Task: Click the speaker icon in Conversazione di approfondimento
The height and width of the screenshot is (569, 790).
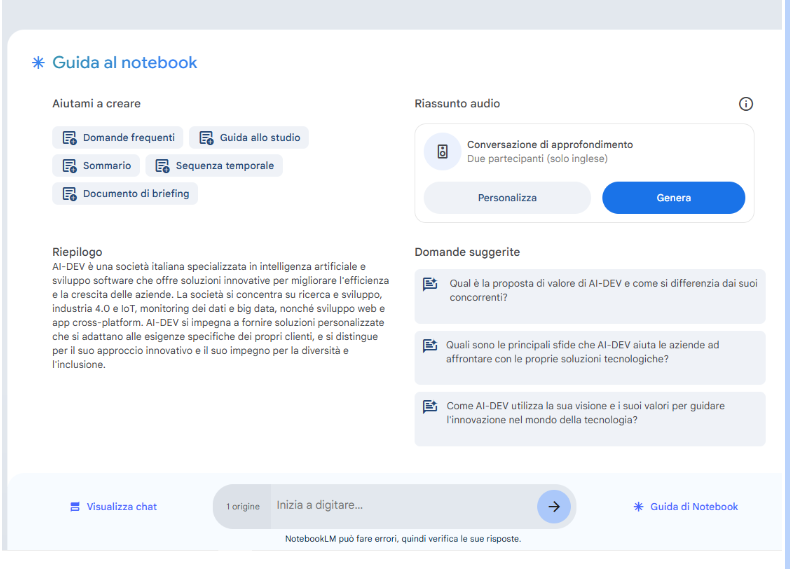Action: (442, 152)
